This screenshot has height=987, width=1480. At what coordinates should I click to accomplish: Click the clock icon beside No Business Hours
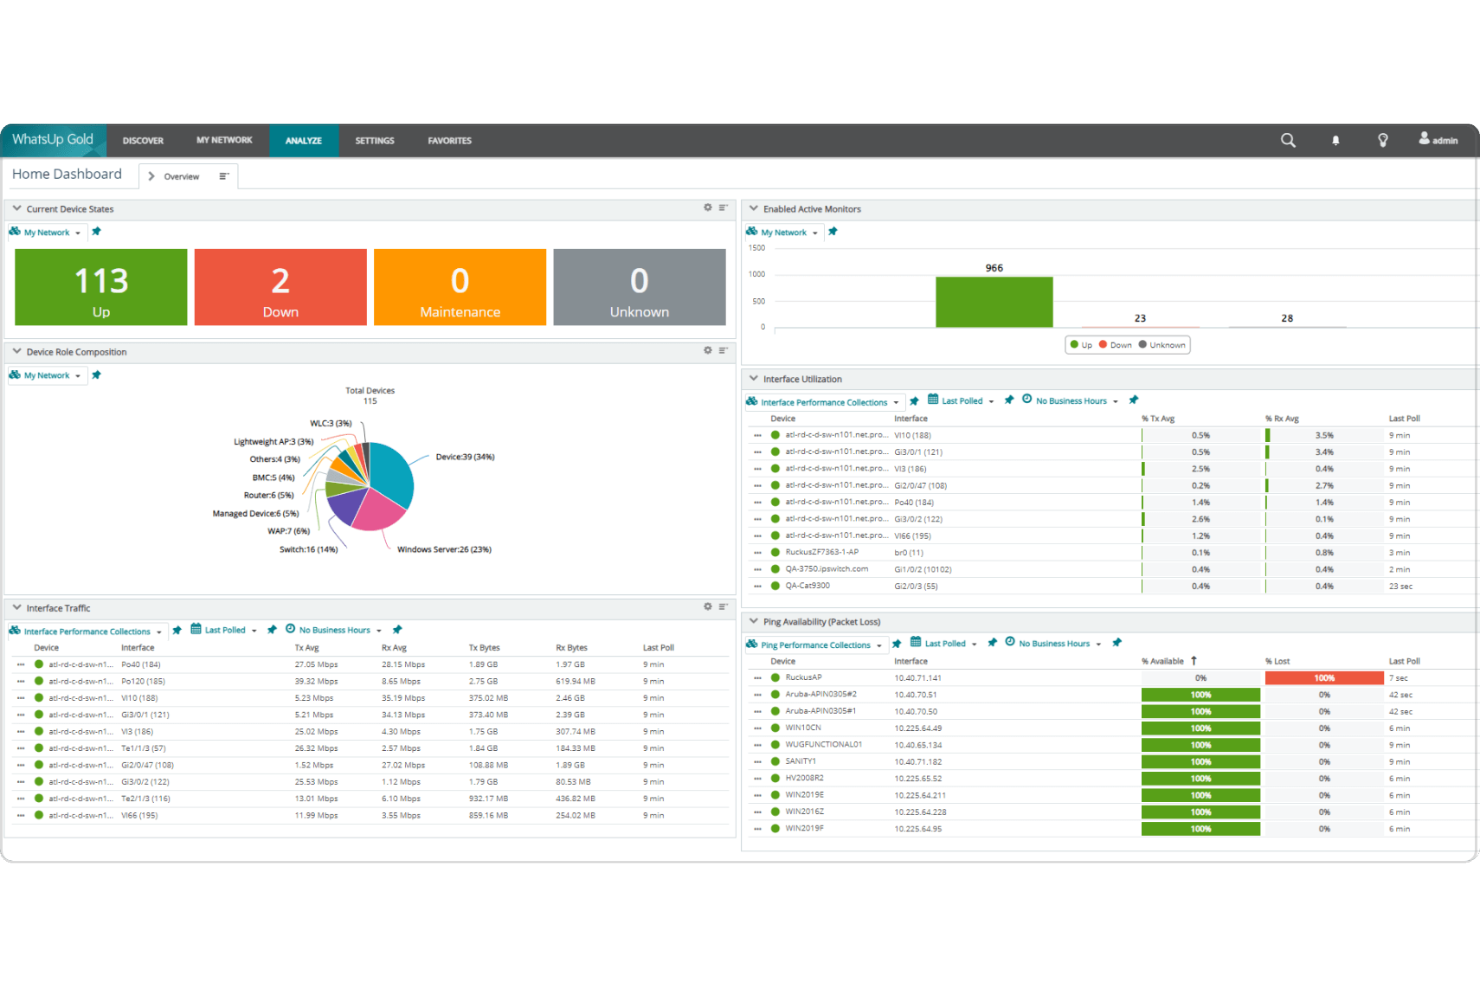click(x=289, y=630)
